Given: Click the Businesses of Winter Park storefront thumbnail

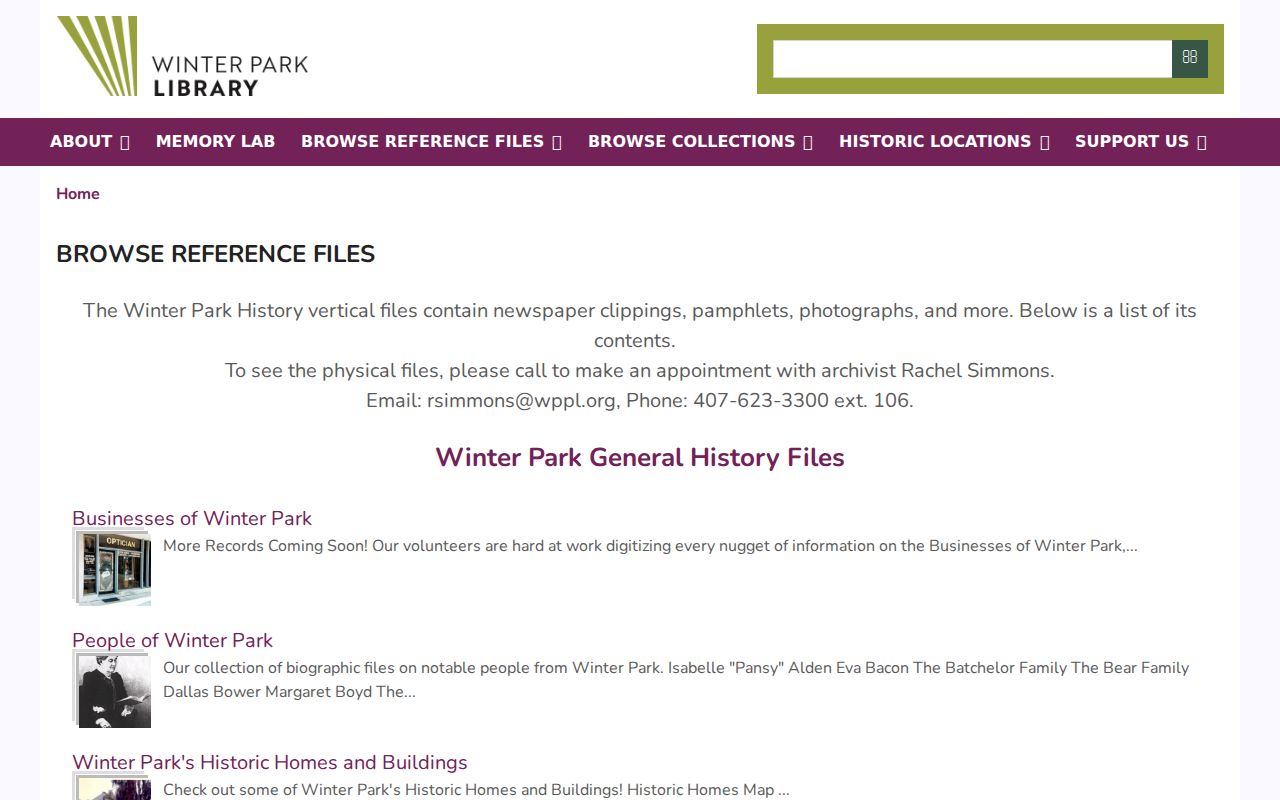Looking at the screenshot, I should tap(112, 568).
